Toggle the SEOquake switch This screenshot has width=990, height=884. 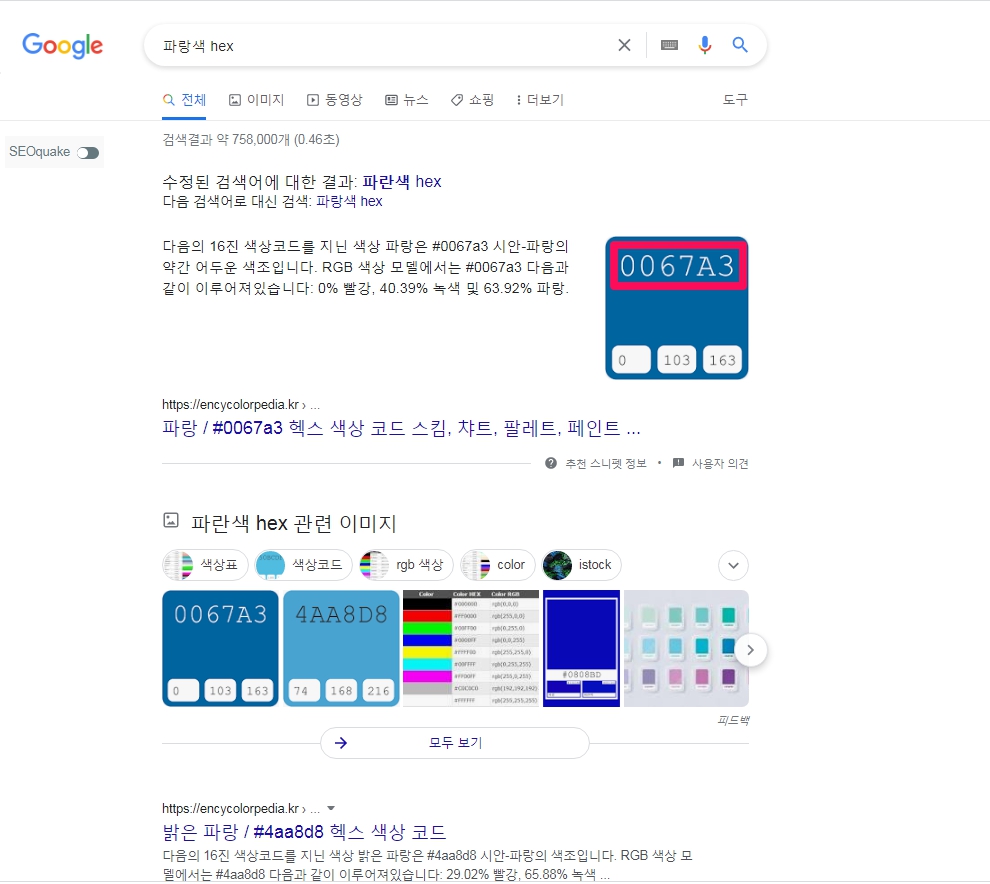(x=88, y=153)
